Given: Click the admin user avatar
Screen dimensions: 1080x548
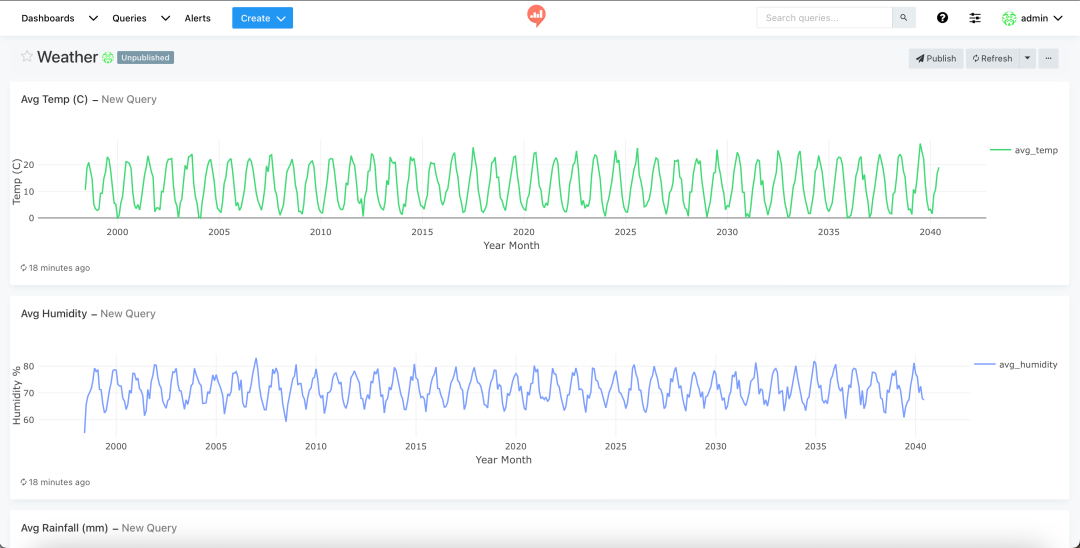Looking at the screenshot, I should 1009,19.
